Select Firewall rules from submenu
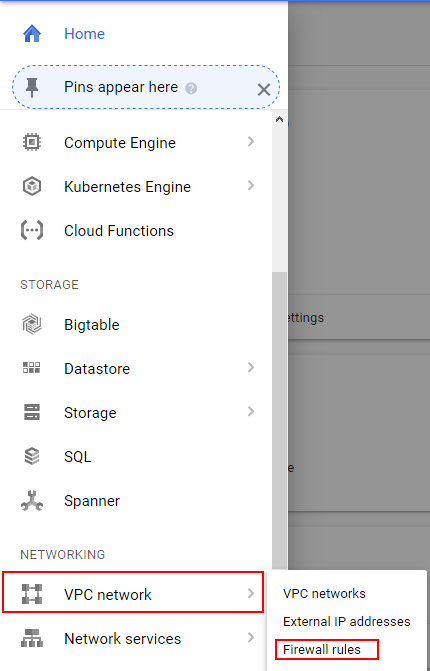The image size is (430, 671). 322,649
